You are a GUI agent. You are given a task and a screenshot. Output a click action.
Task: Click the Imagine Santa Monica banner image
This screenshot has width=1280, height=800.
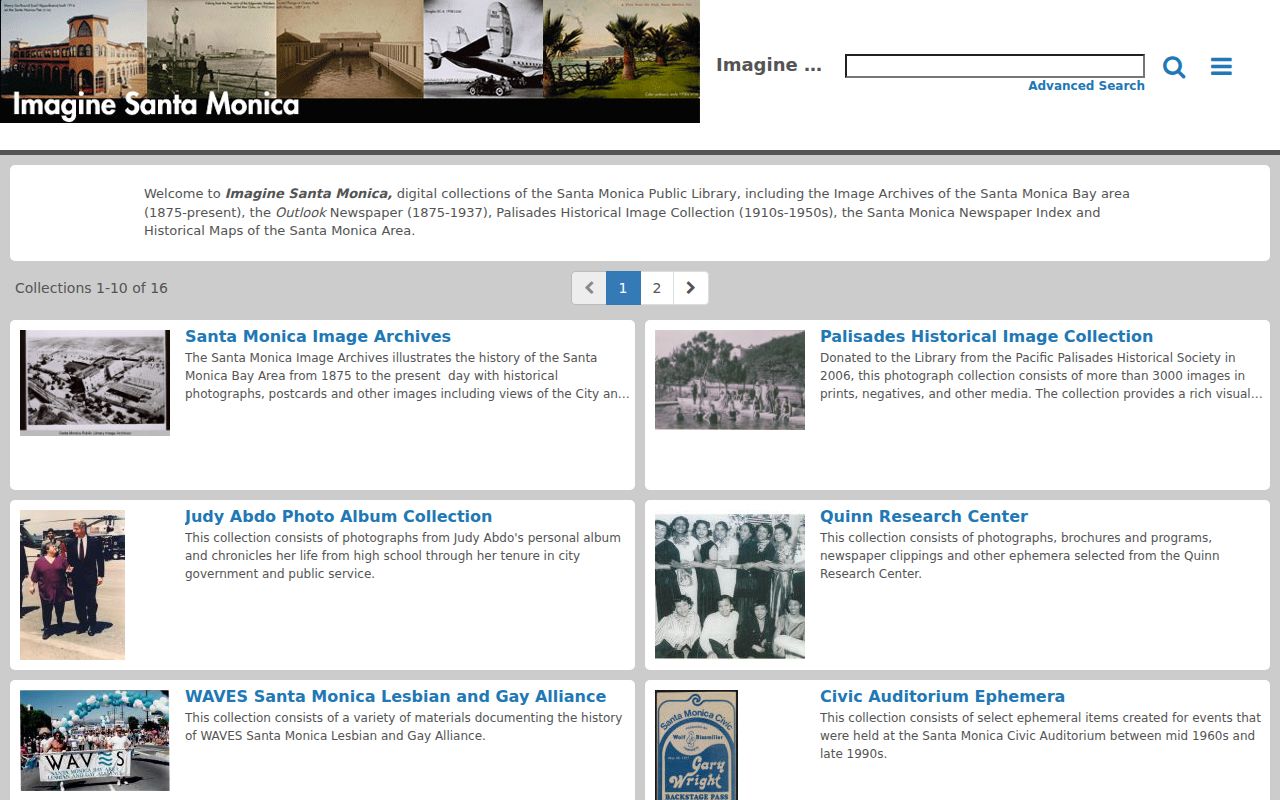(350, 61)
